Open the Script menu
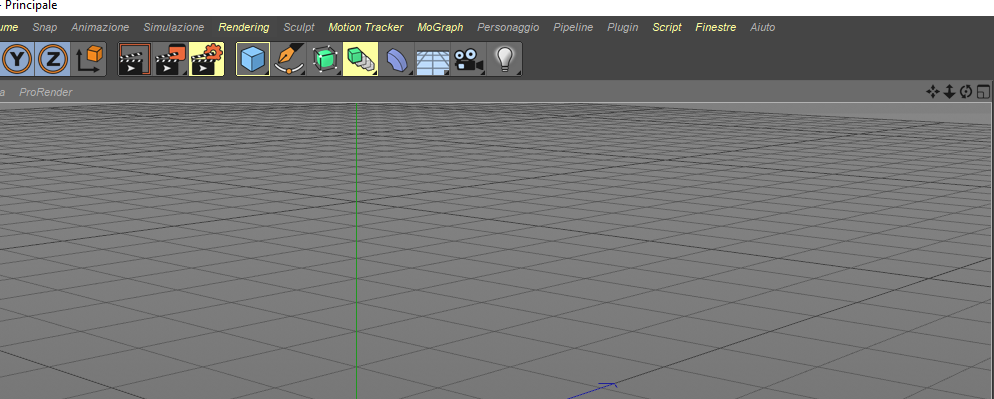994x399 pixels. coord(667,27)
